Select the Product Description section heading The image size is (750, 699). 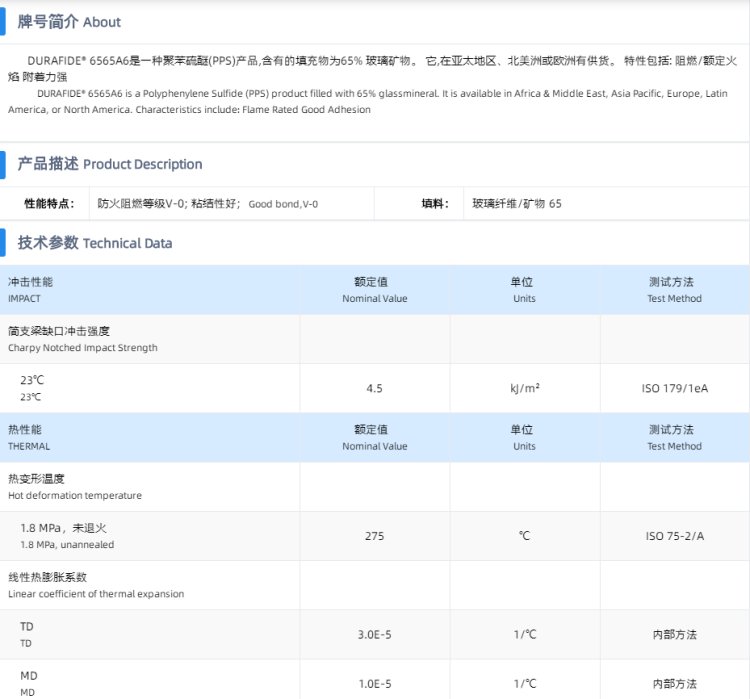[x=110, y=164]
